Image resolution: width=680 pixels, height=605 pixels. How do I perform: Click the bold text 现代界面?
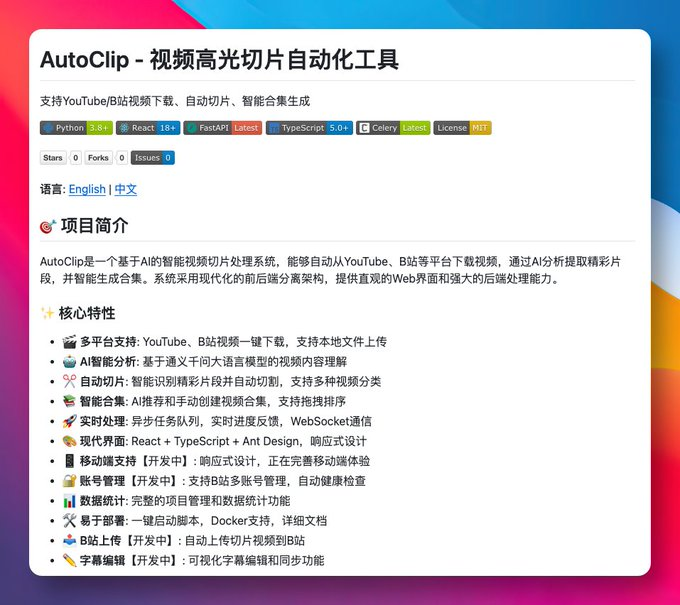pyautogui.click(x=102, y=441)
